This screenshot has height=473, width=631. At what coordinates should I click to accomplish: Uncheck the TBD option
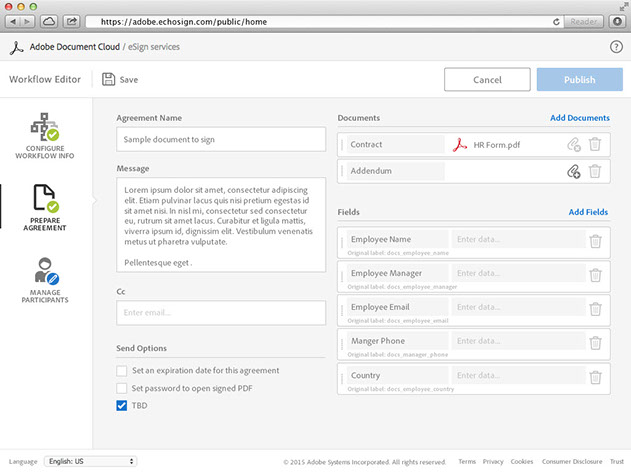tap(122, 405)
